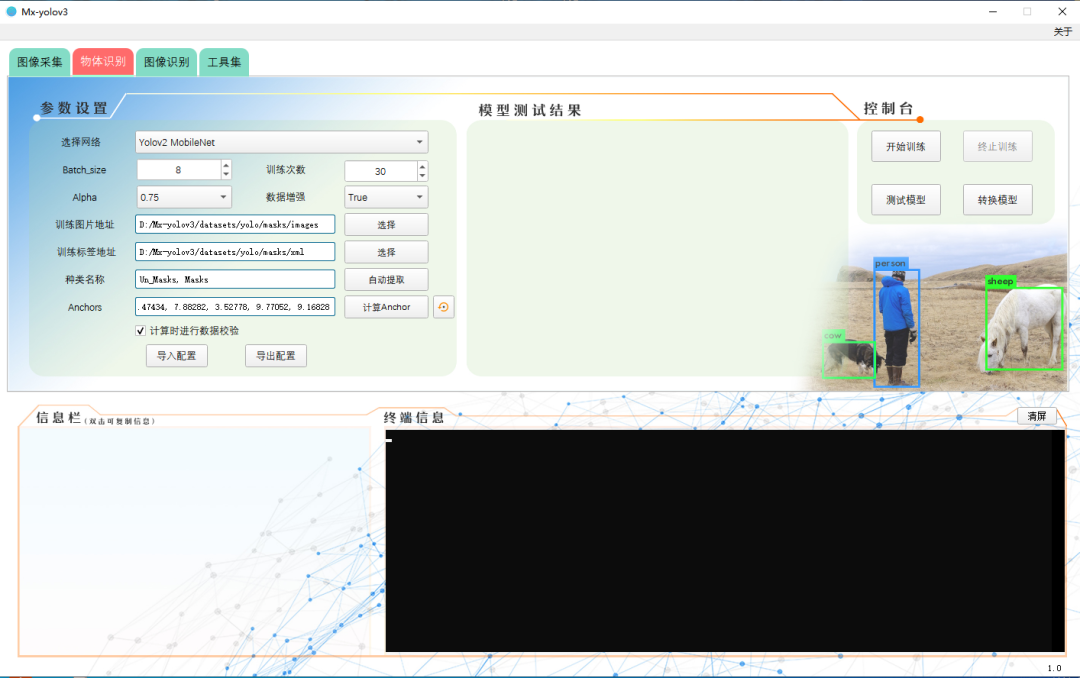Click the 导出配置 button

pos(276,356)
